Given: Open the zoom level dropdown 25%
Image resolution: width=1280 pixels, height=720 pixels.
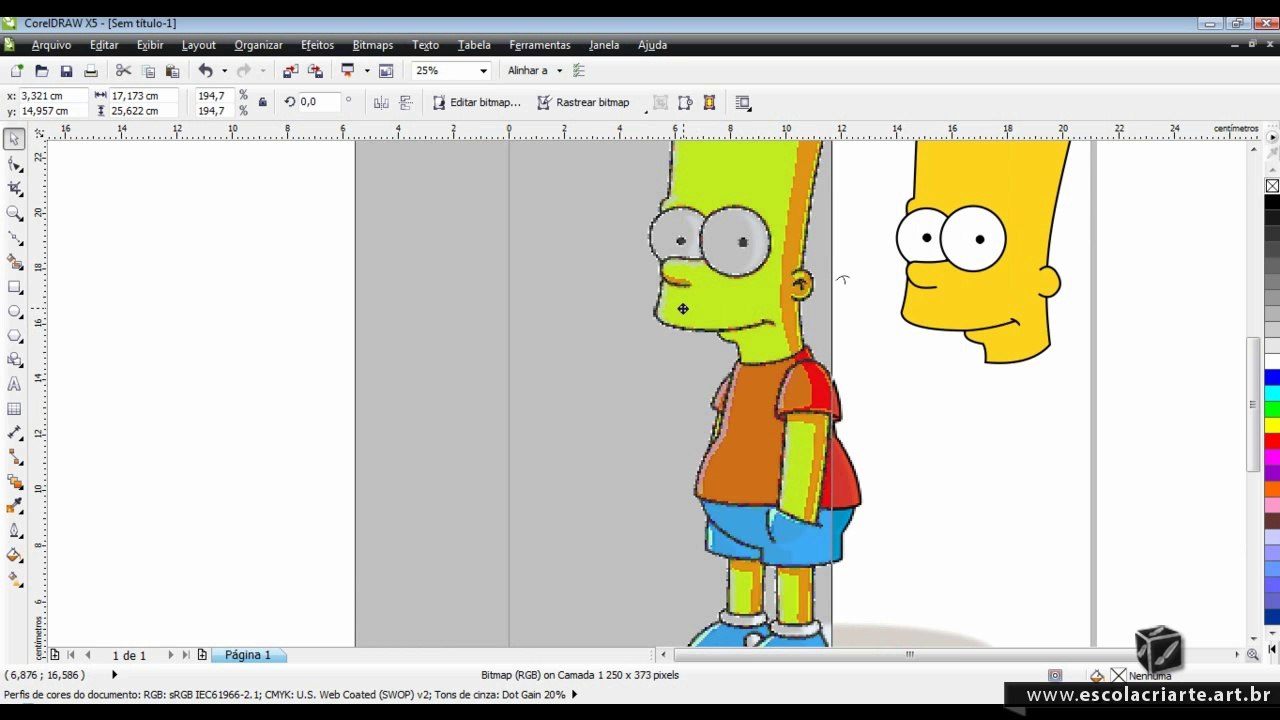Looking at the screenshot, I should click(x=483, y=71).
